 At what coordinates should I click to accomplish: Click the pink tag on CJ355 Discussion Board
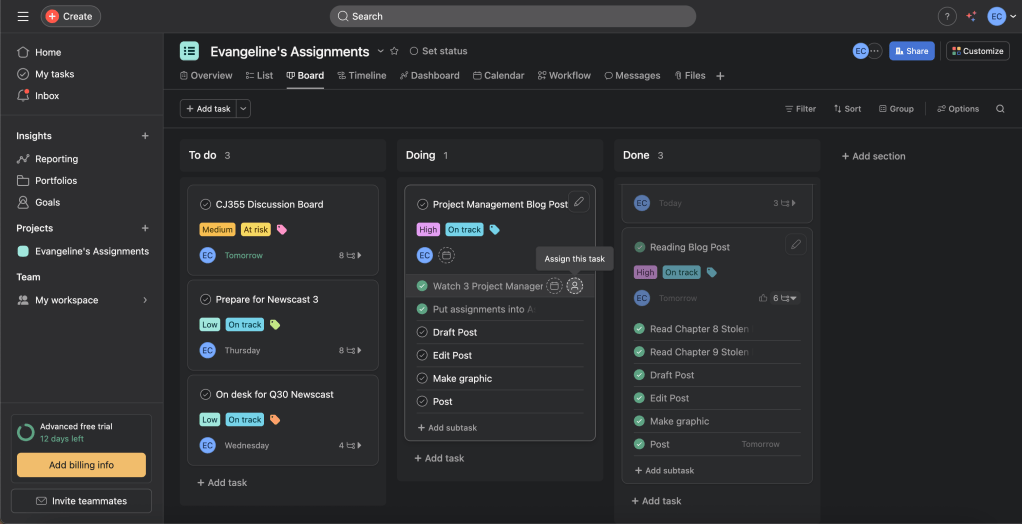tap(282, 229)
